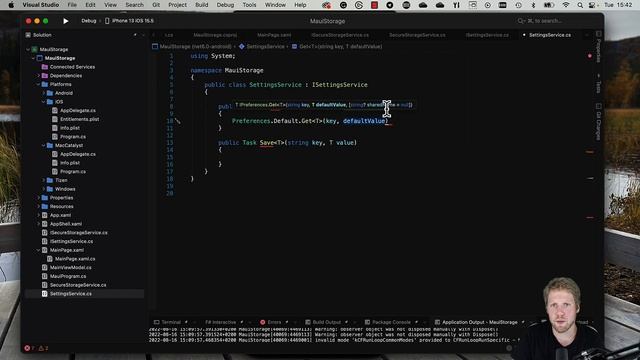Image resolution: width=640 pixels, height=360 pixels.
Task: Open the Build menu
Action: (202, 5)
